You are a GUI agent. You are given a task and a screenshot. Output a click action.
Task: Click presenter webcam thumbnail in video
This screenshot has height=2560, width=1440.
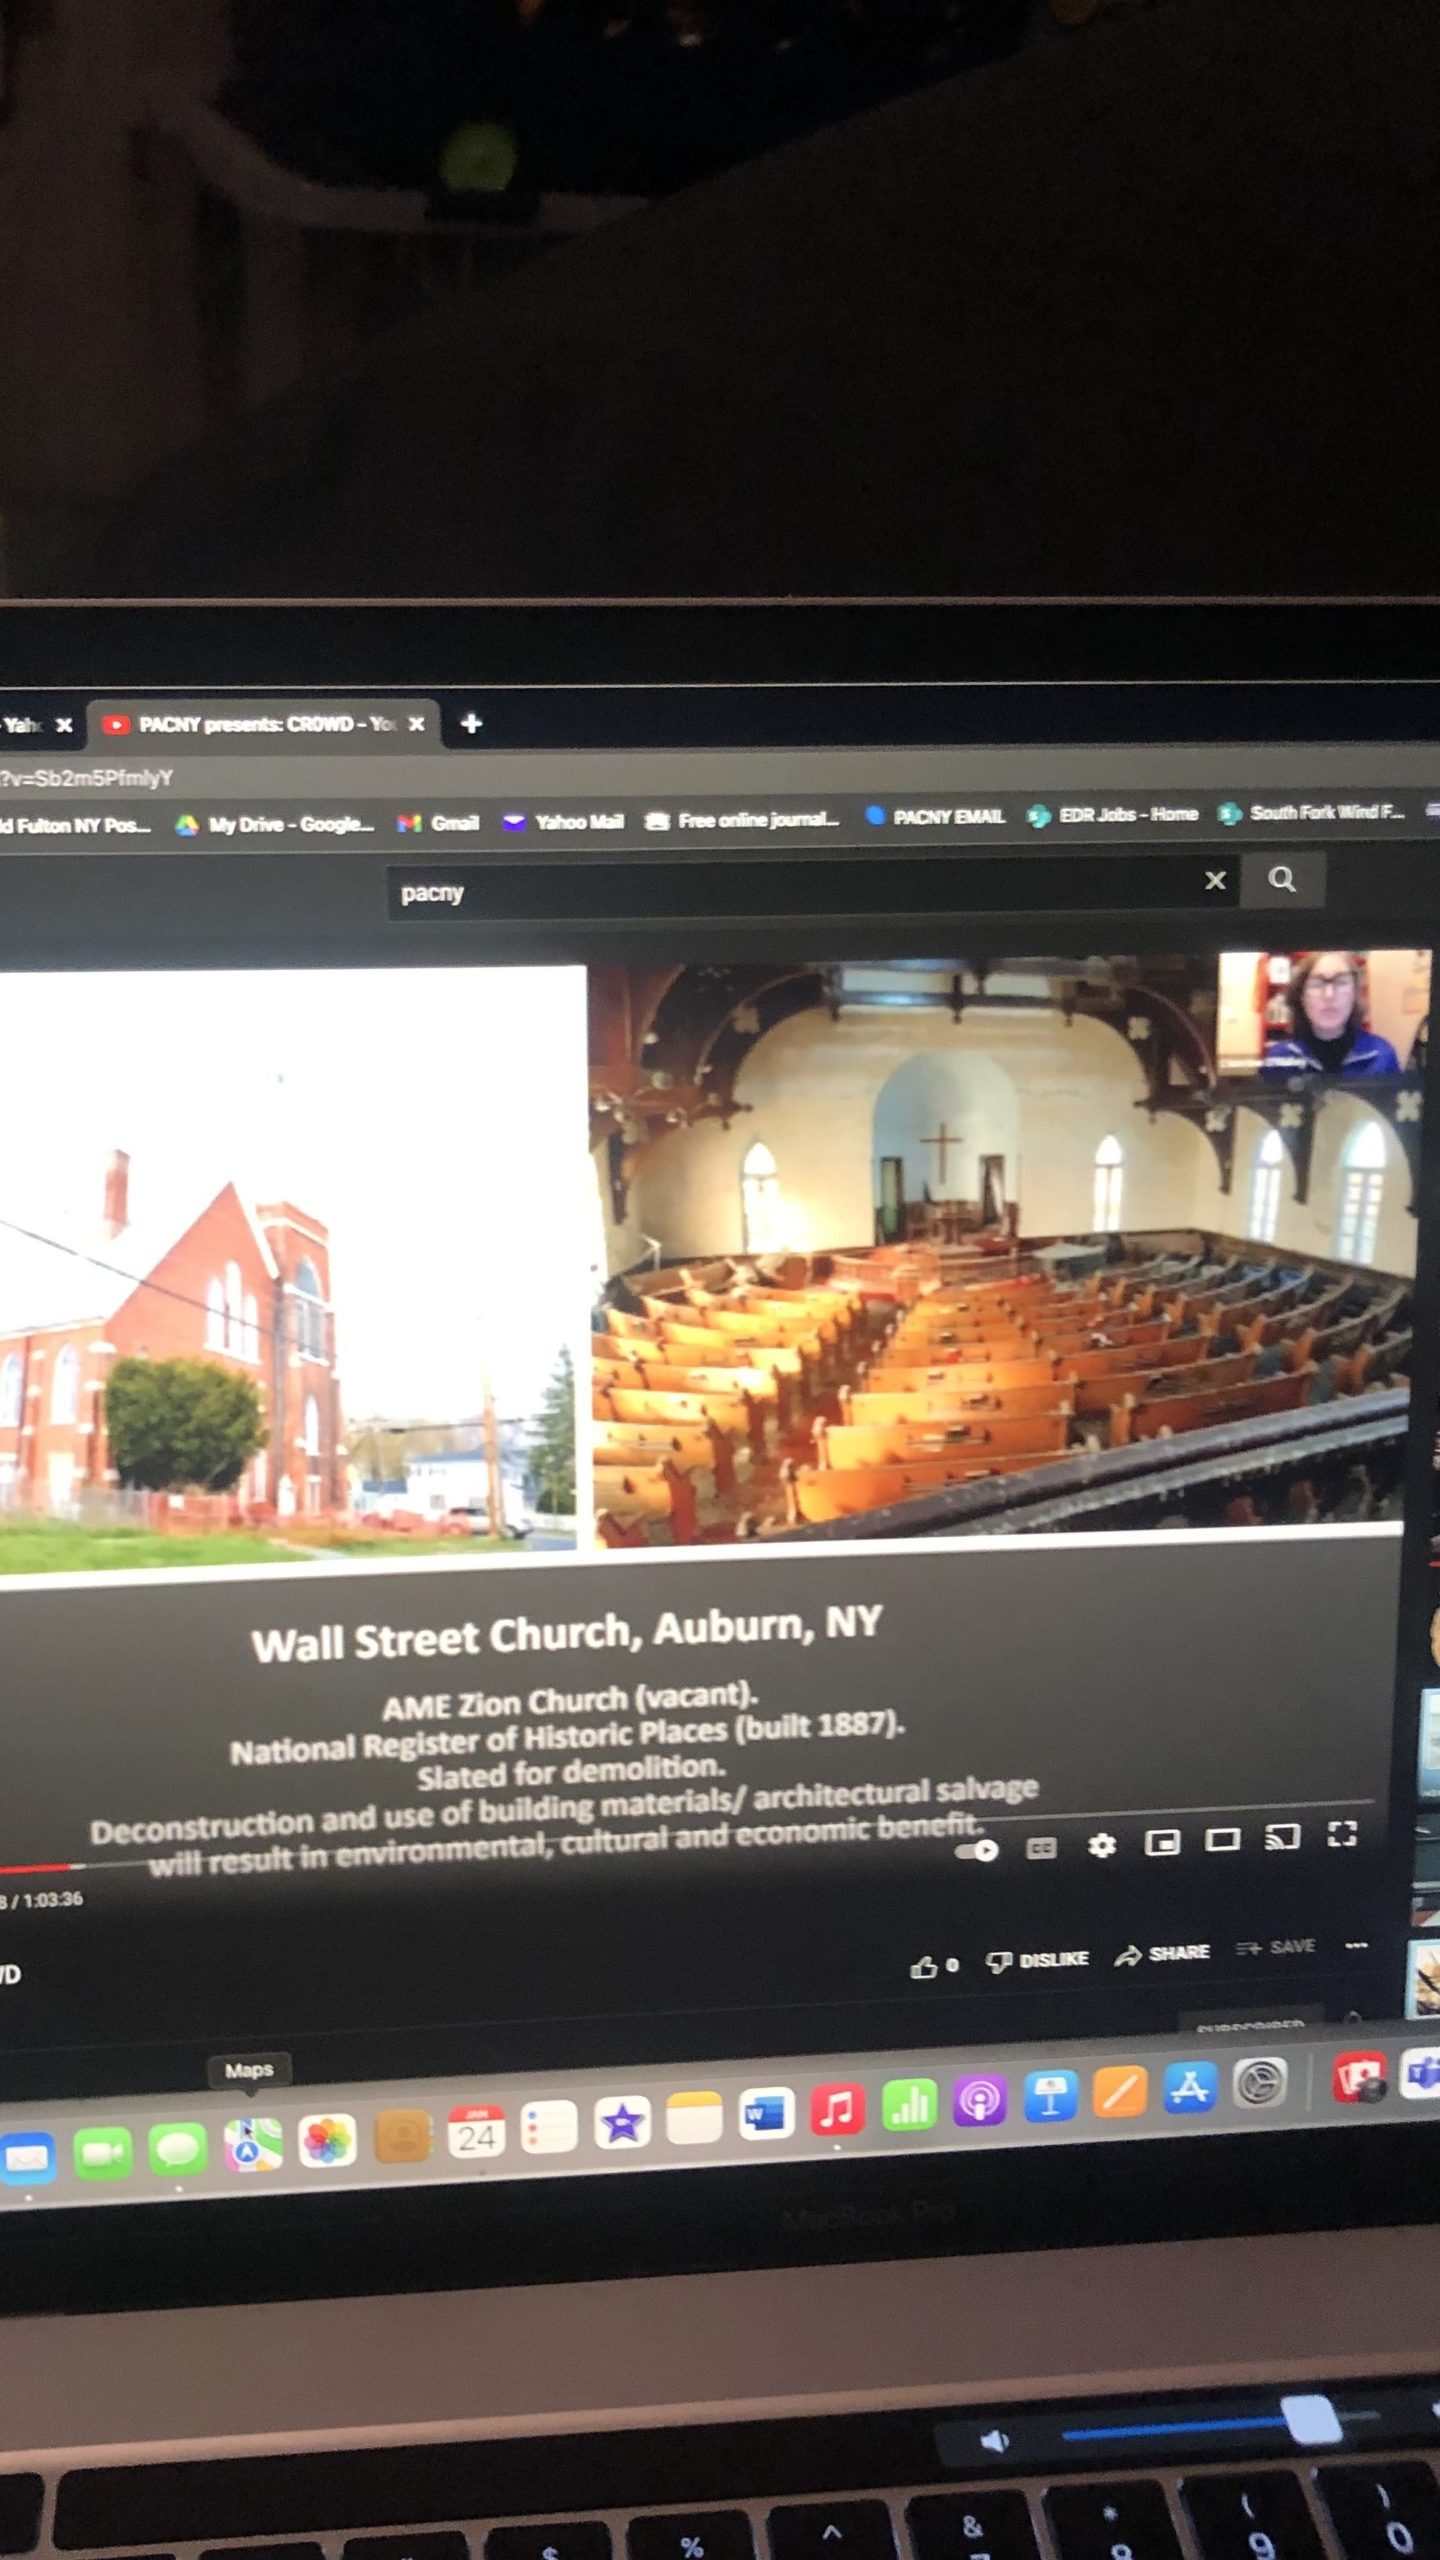tap(1322, 1012)
